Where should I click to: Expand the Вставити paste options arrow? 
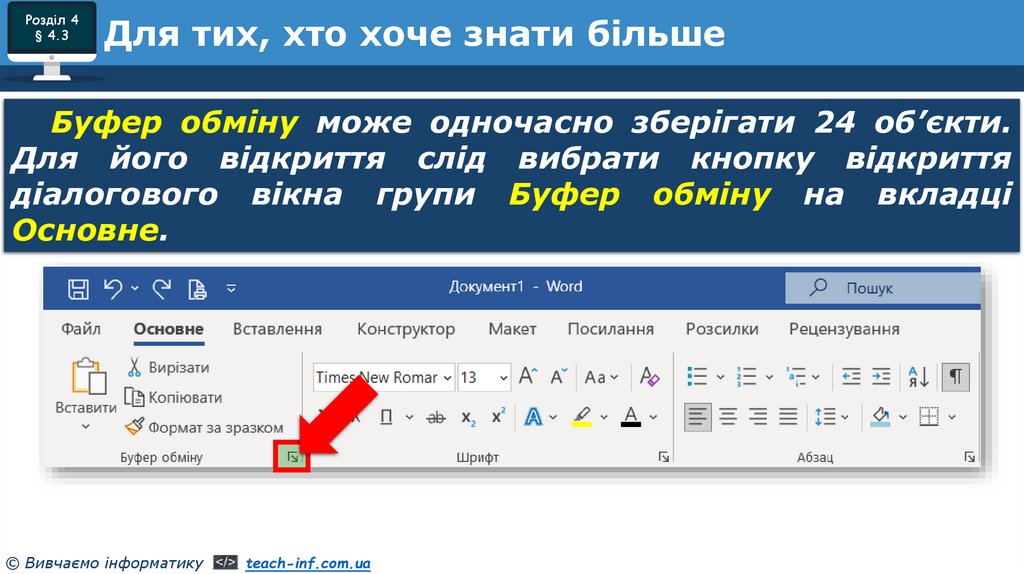(86, 426)
